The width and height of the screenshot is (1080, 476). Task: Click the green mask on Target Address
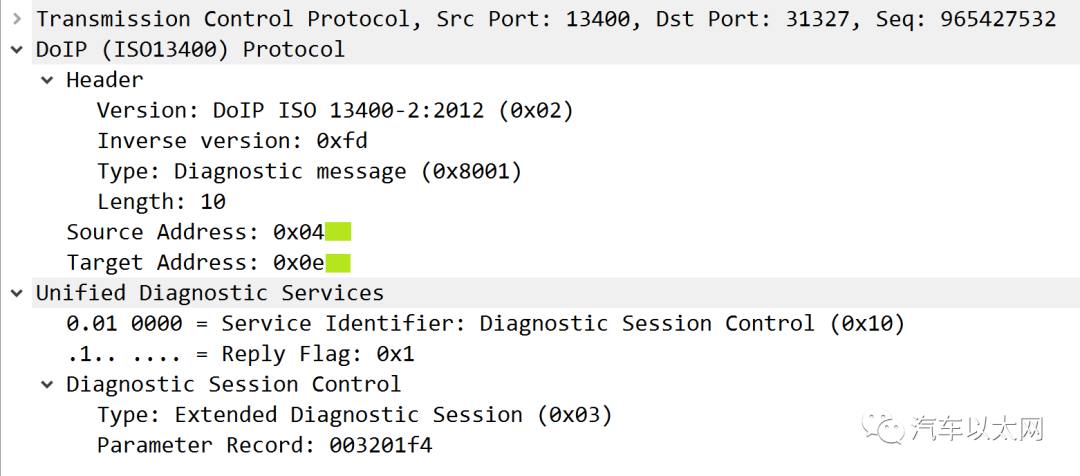tap(338, 262)
